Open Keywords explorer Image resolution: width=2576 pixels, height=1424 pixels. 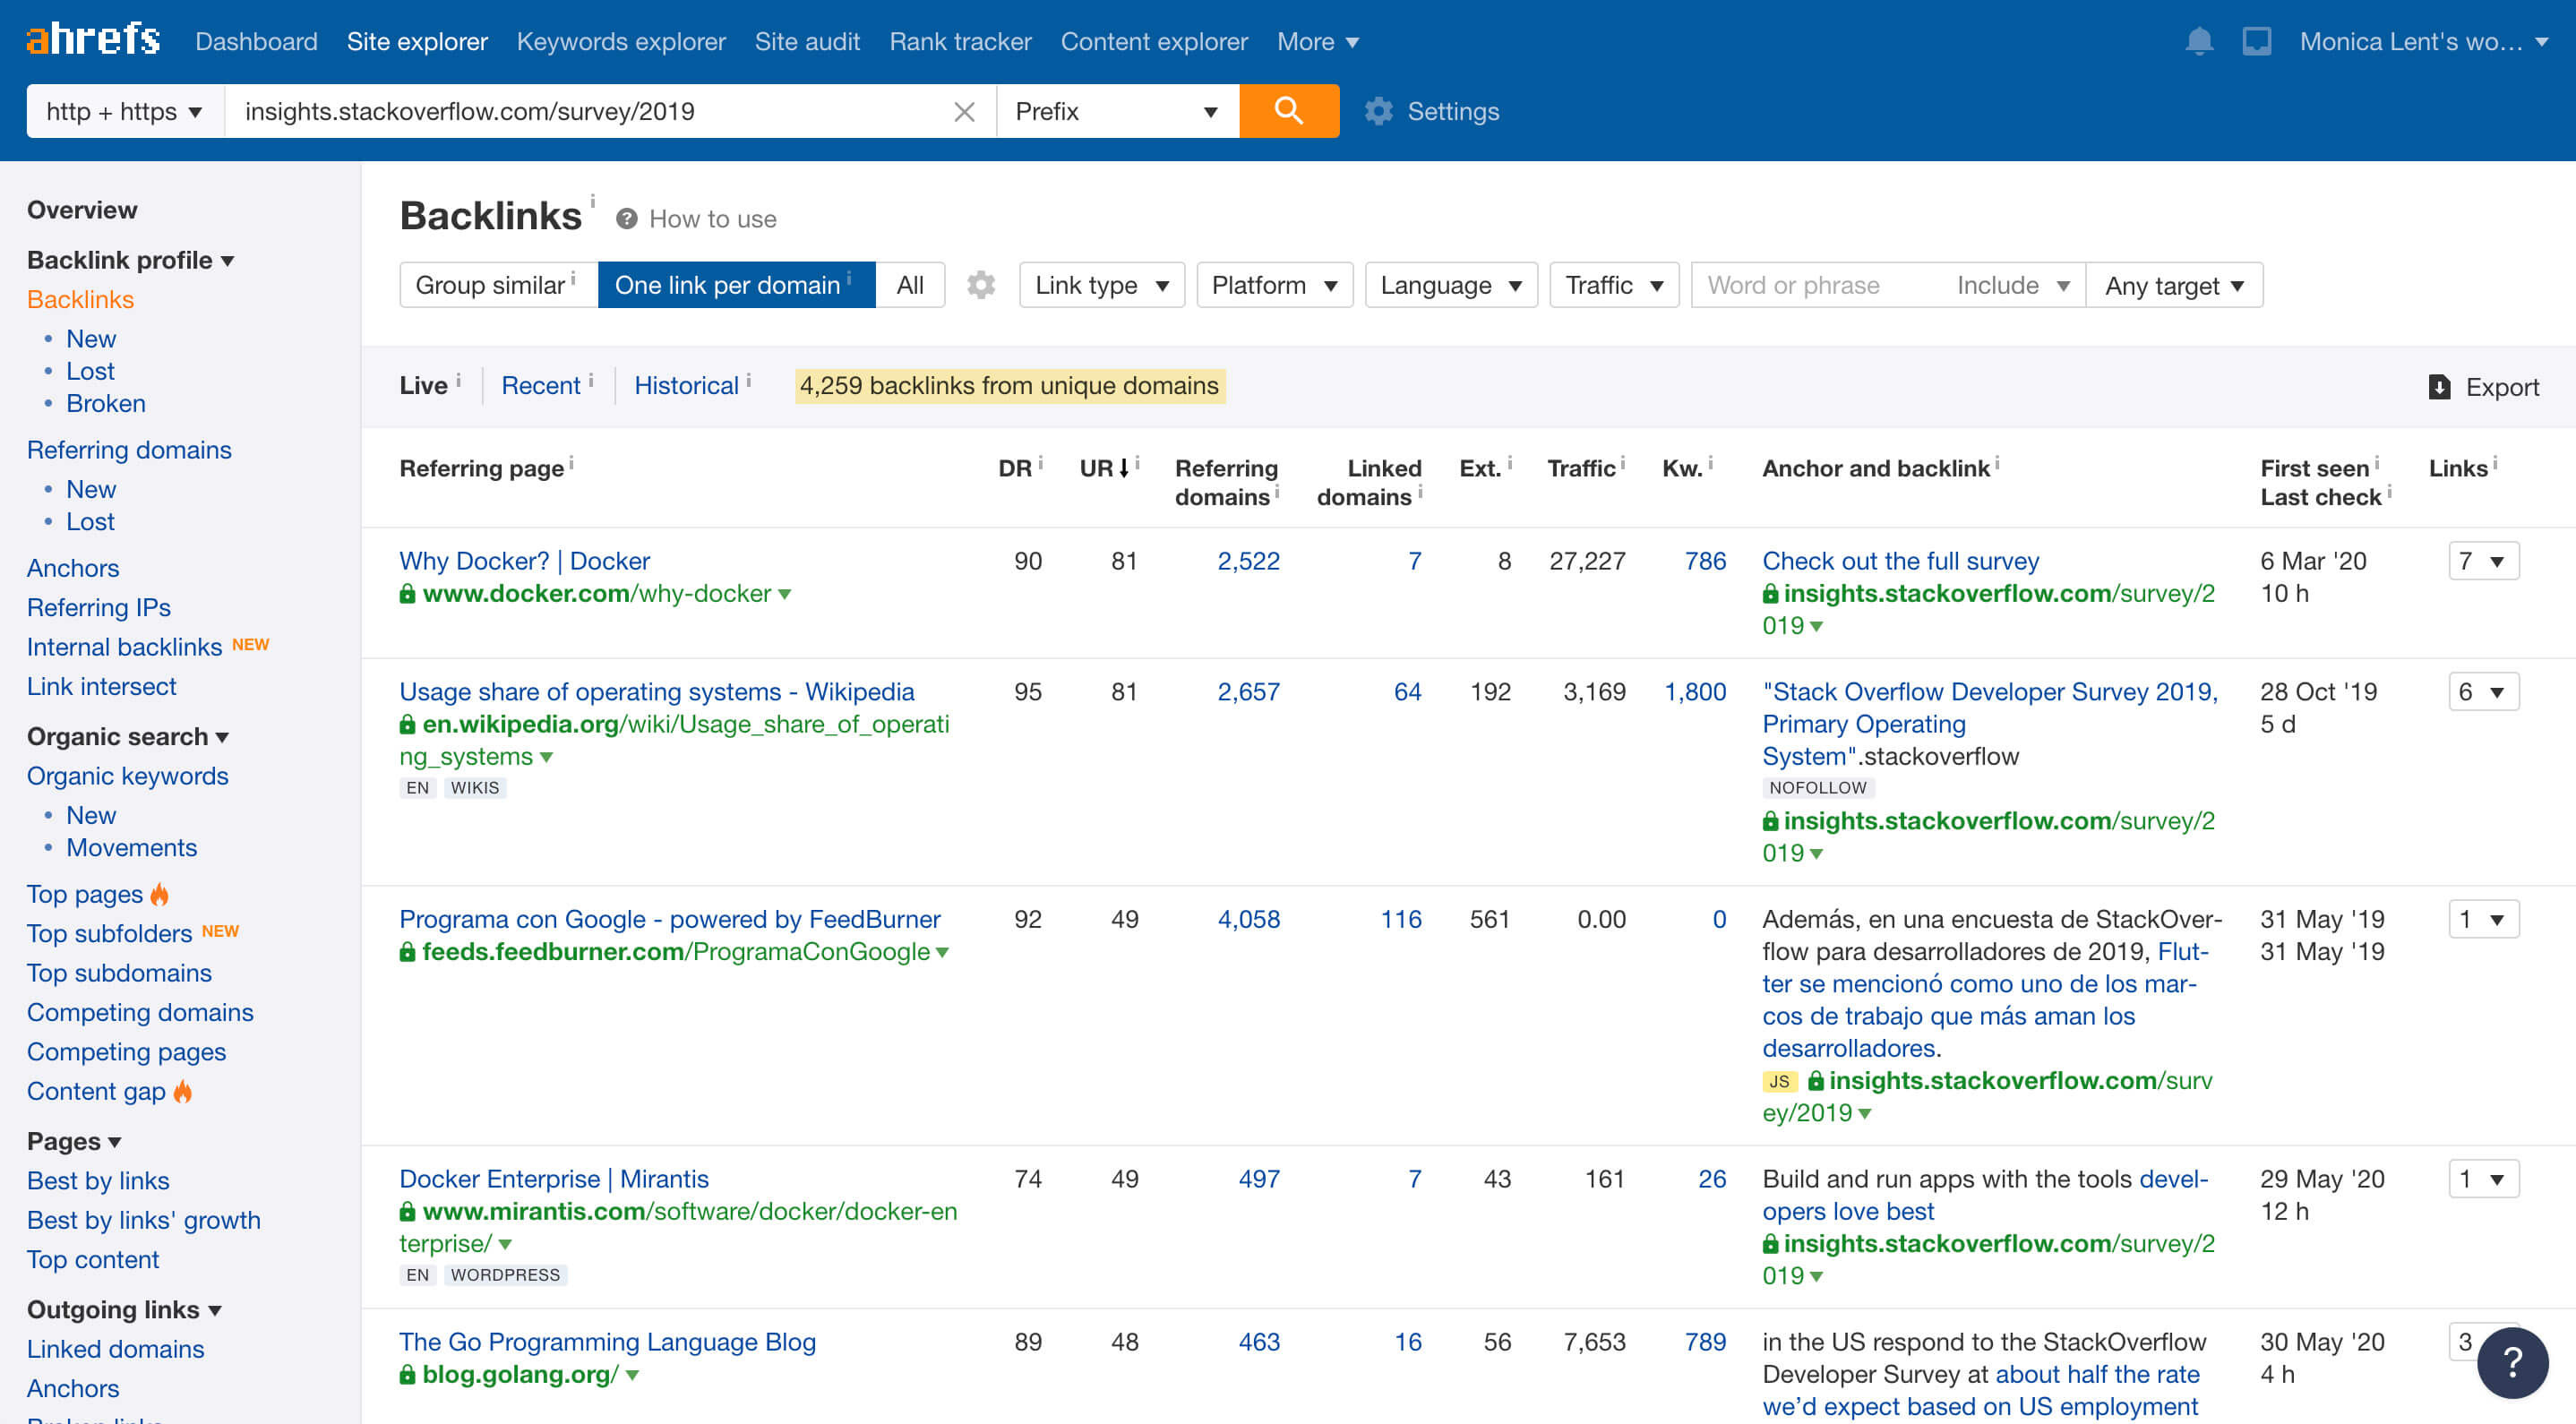(621, 41)
